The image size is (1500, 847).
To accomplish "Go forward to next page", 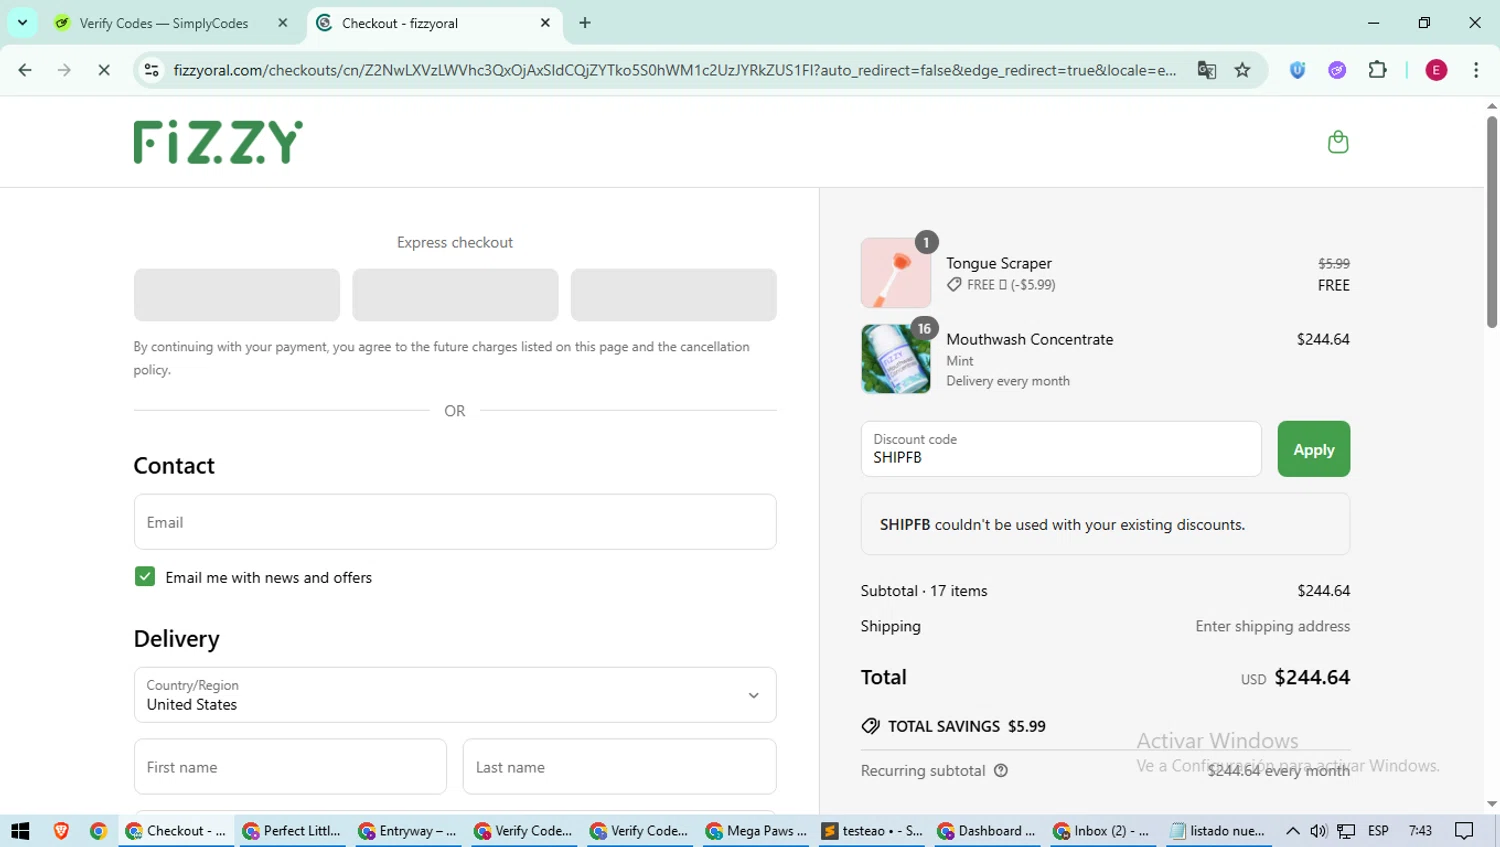I will pos(64,70).
